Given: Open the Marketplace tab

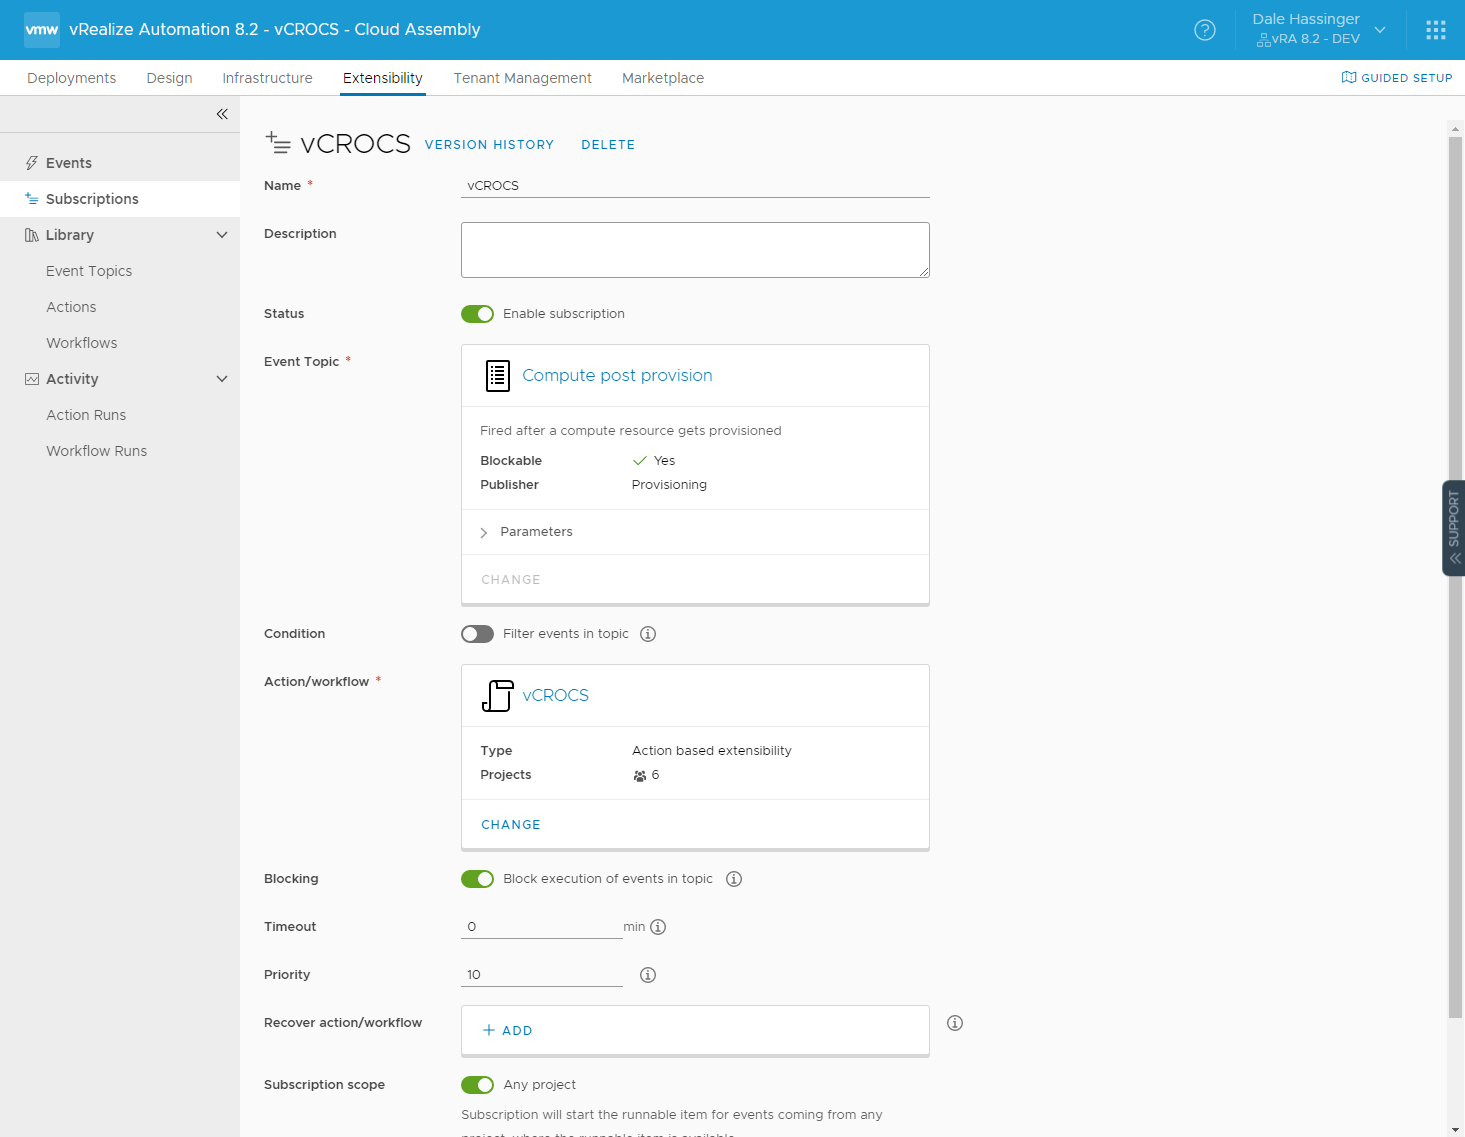Looking at the screenshot, I should pos(662,78).
